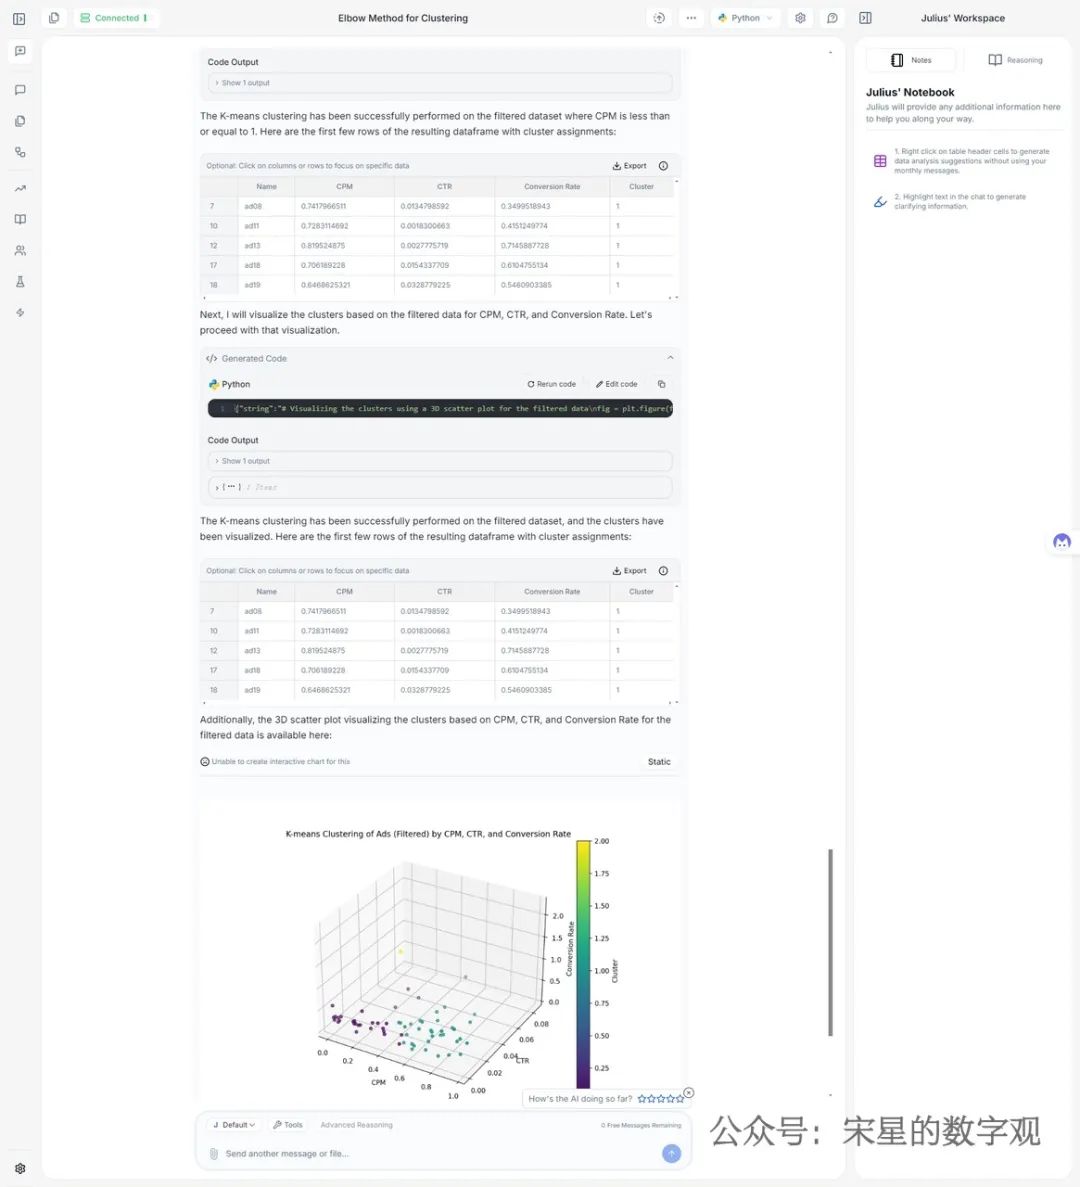This screenshot has width=1080, height=1187.
Task: Dismiss the AI rating popup
Action: click(688, 1092)
